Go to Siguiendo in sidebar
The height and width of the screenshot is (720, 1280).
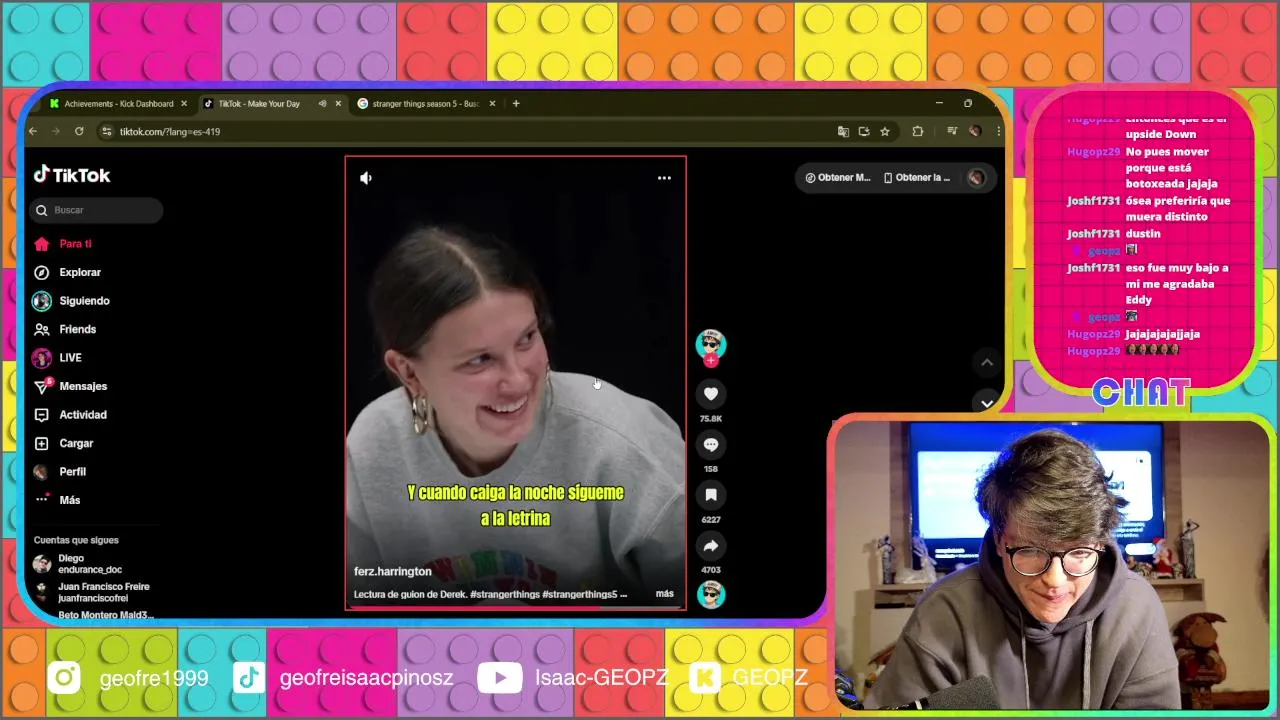tap(71, 301)
